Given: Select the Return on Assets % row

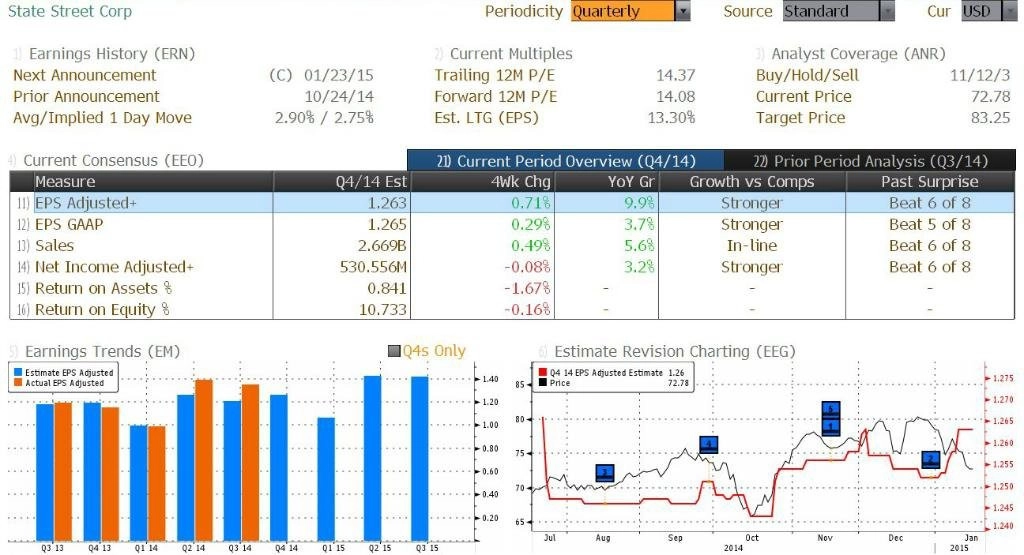Looking at the screenshot, I should coord(513,288).
